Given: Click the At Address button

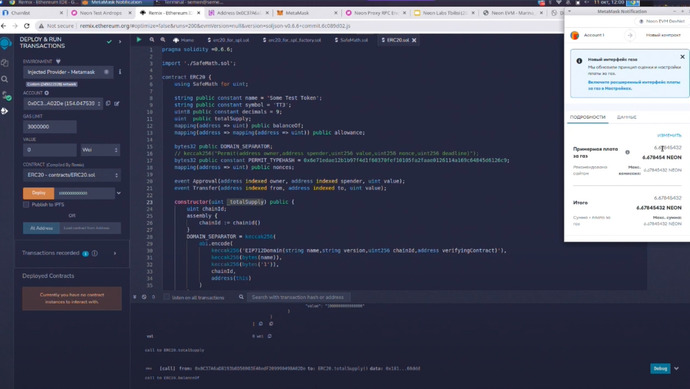Looking at the screenshot, I should tap(41, 228).
